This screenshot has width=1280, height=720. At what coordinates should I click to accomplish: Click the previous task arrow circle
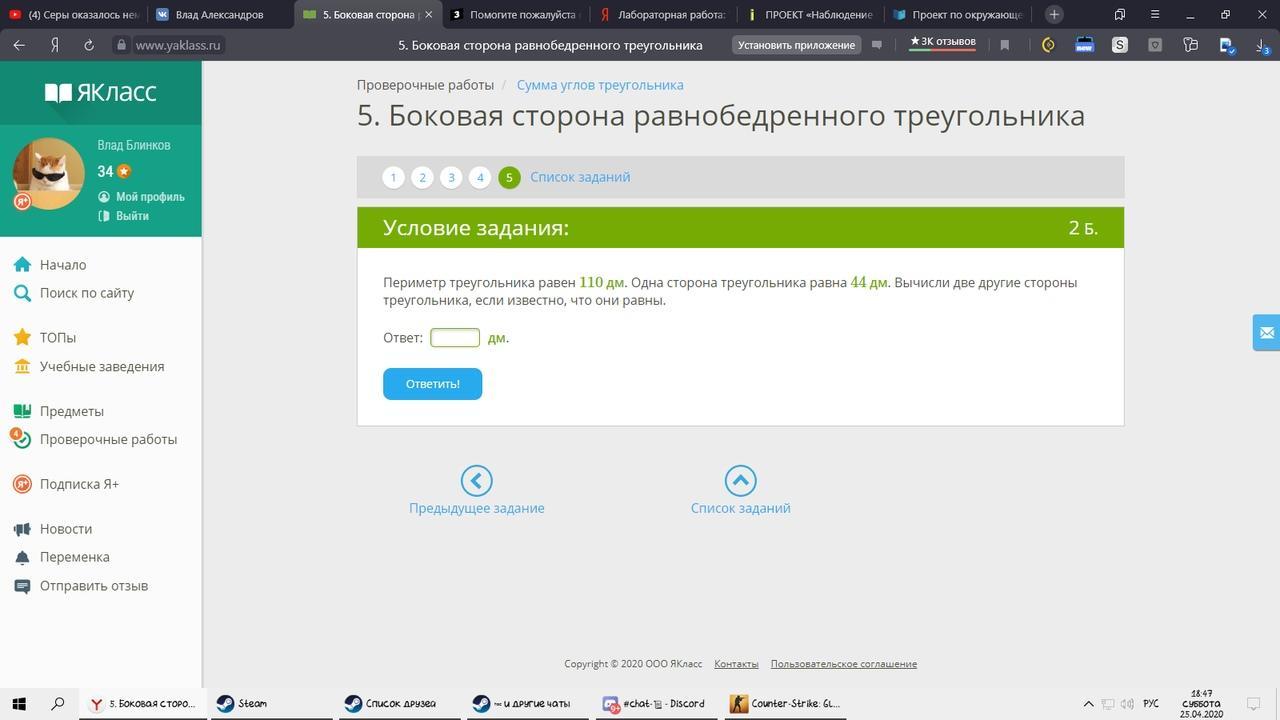pos(476,481)
